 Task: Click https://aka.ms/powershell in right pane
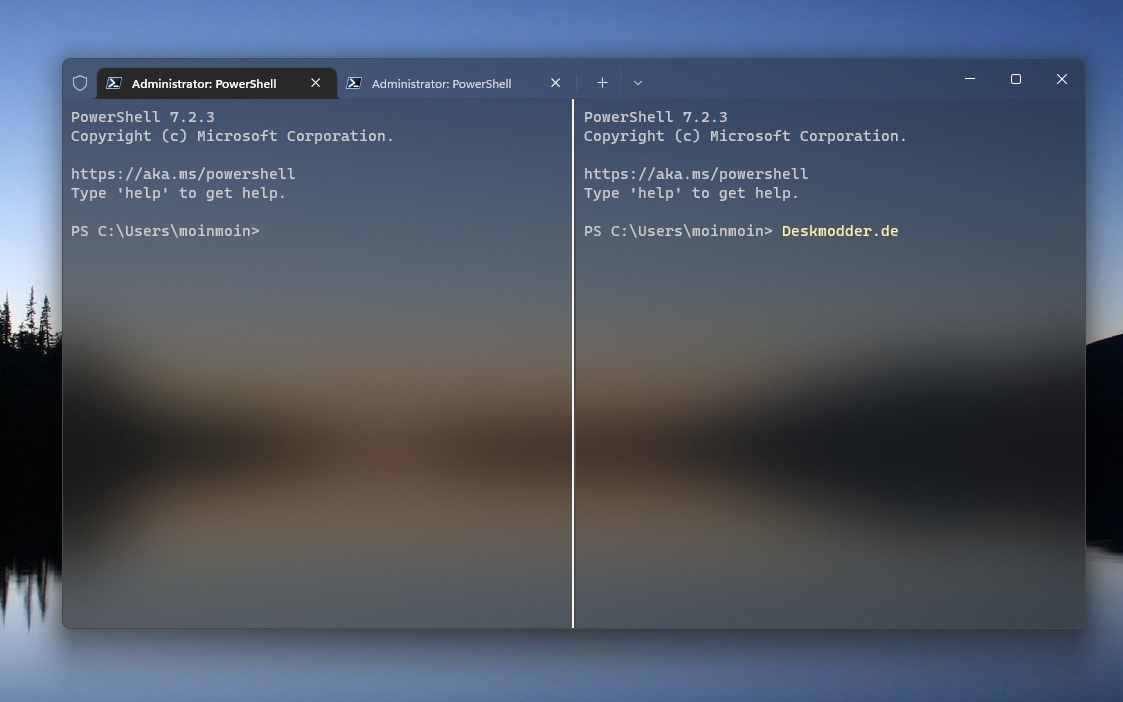pos(696,174)
